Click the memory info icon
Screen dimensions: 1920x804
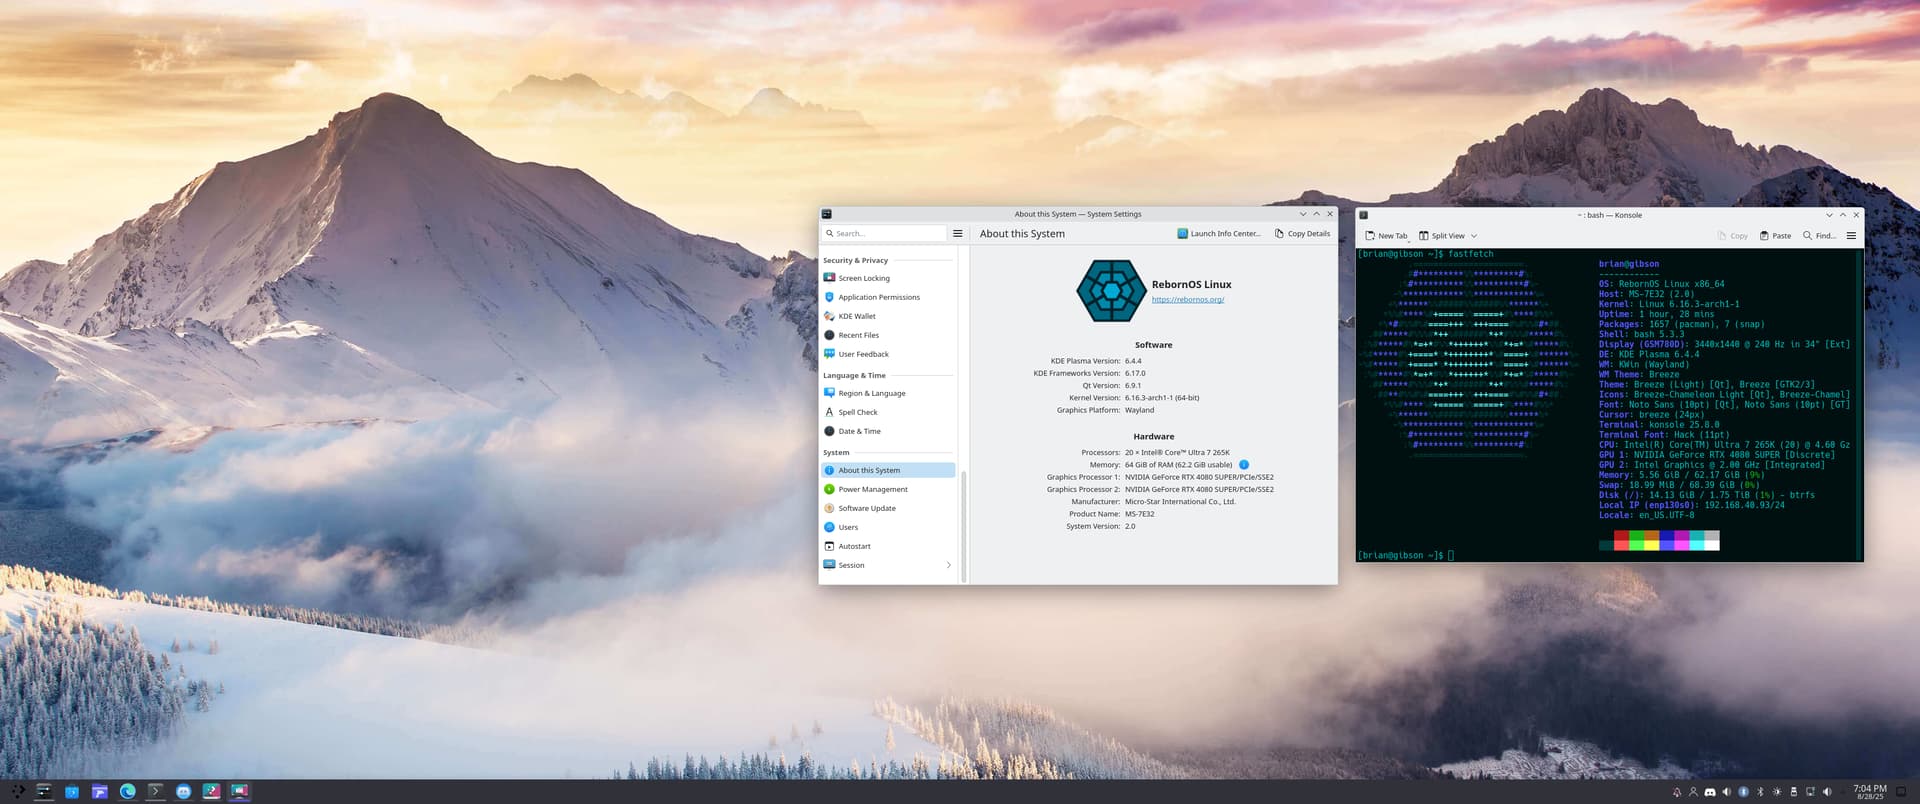click(x=1244, y=465)
